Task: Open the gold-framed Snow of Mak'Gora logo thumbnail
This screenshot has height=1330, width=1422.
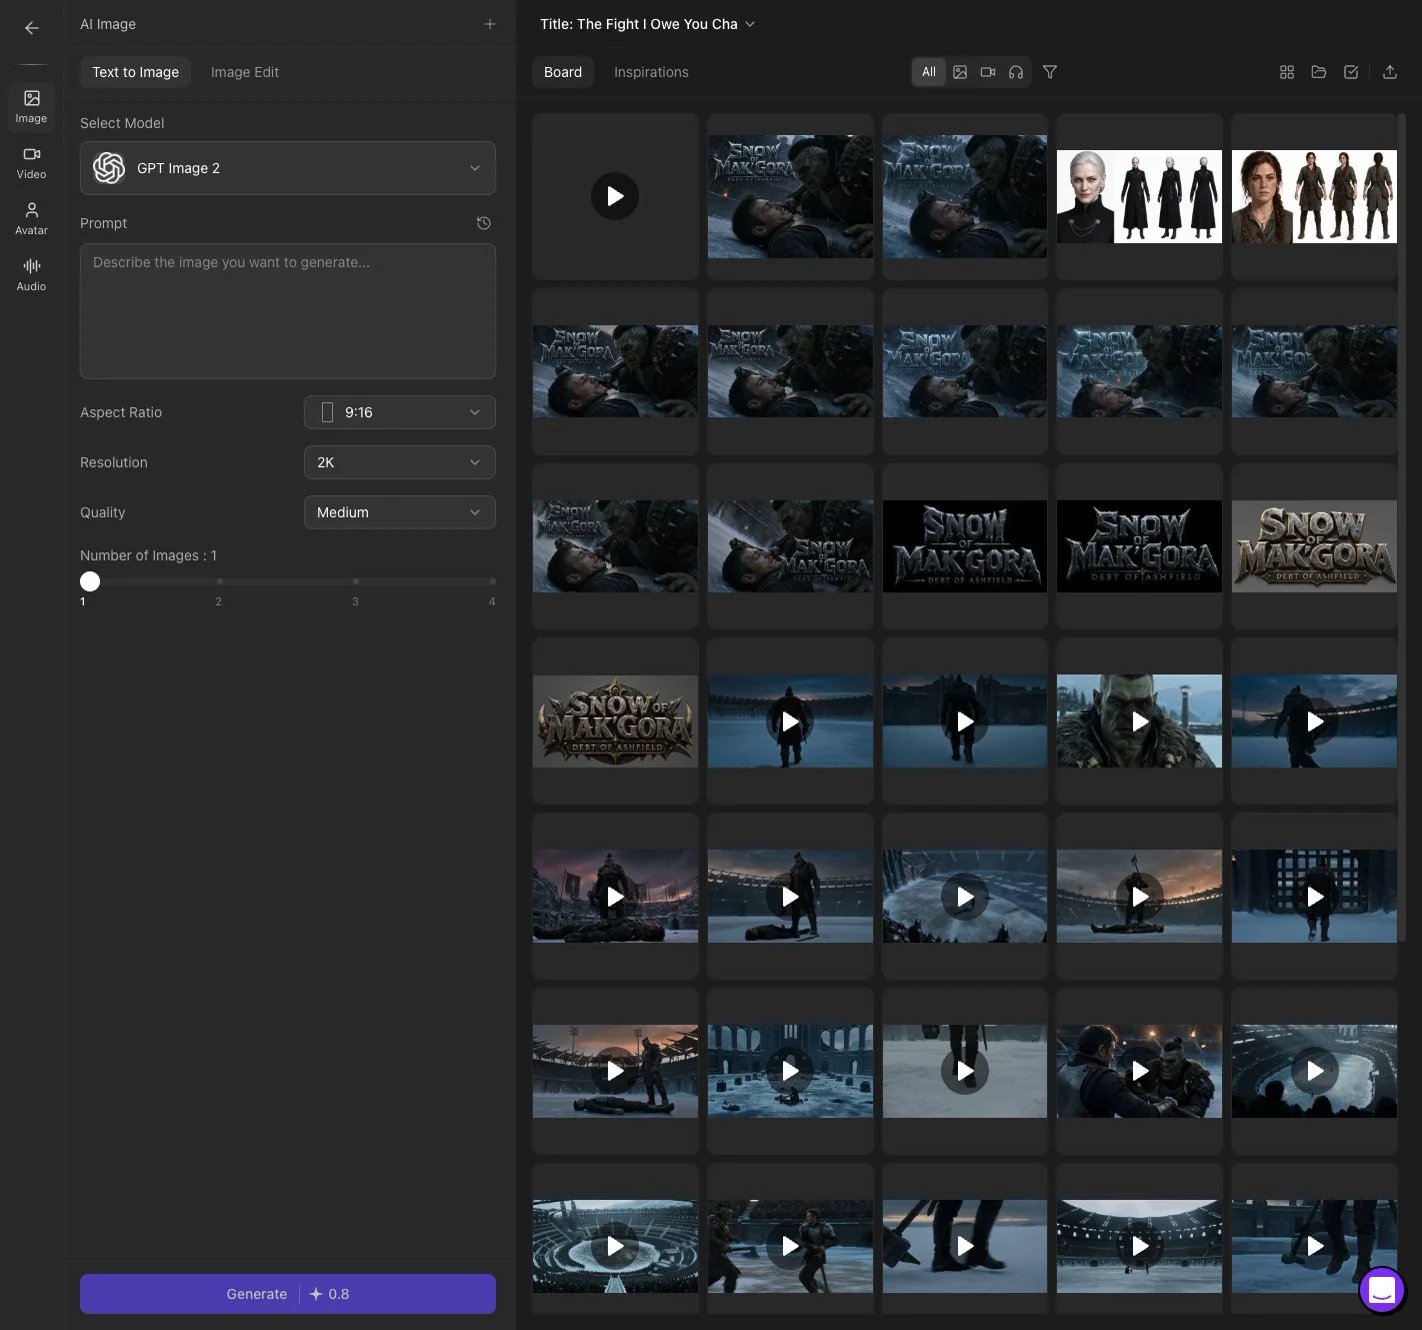Action: coord(615,721)
